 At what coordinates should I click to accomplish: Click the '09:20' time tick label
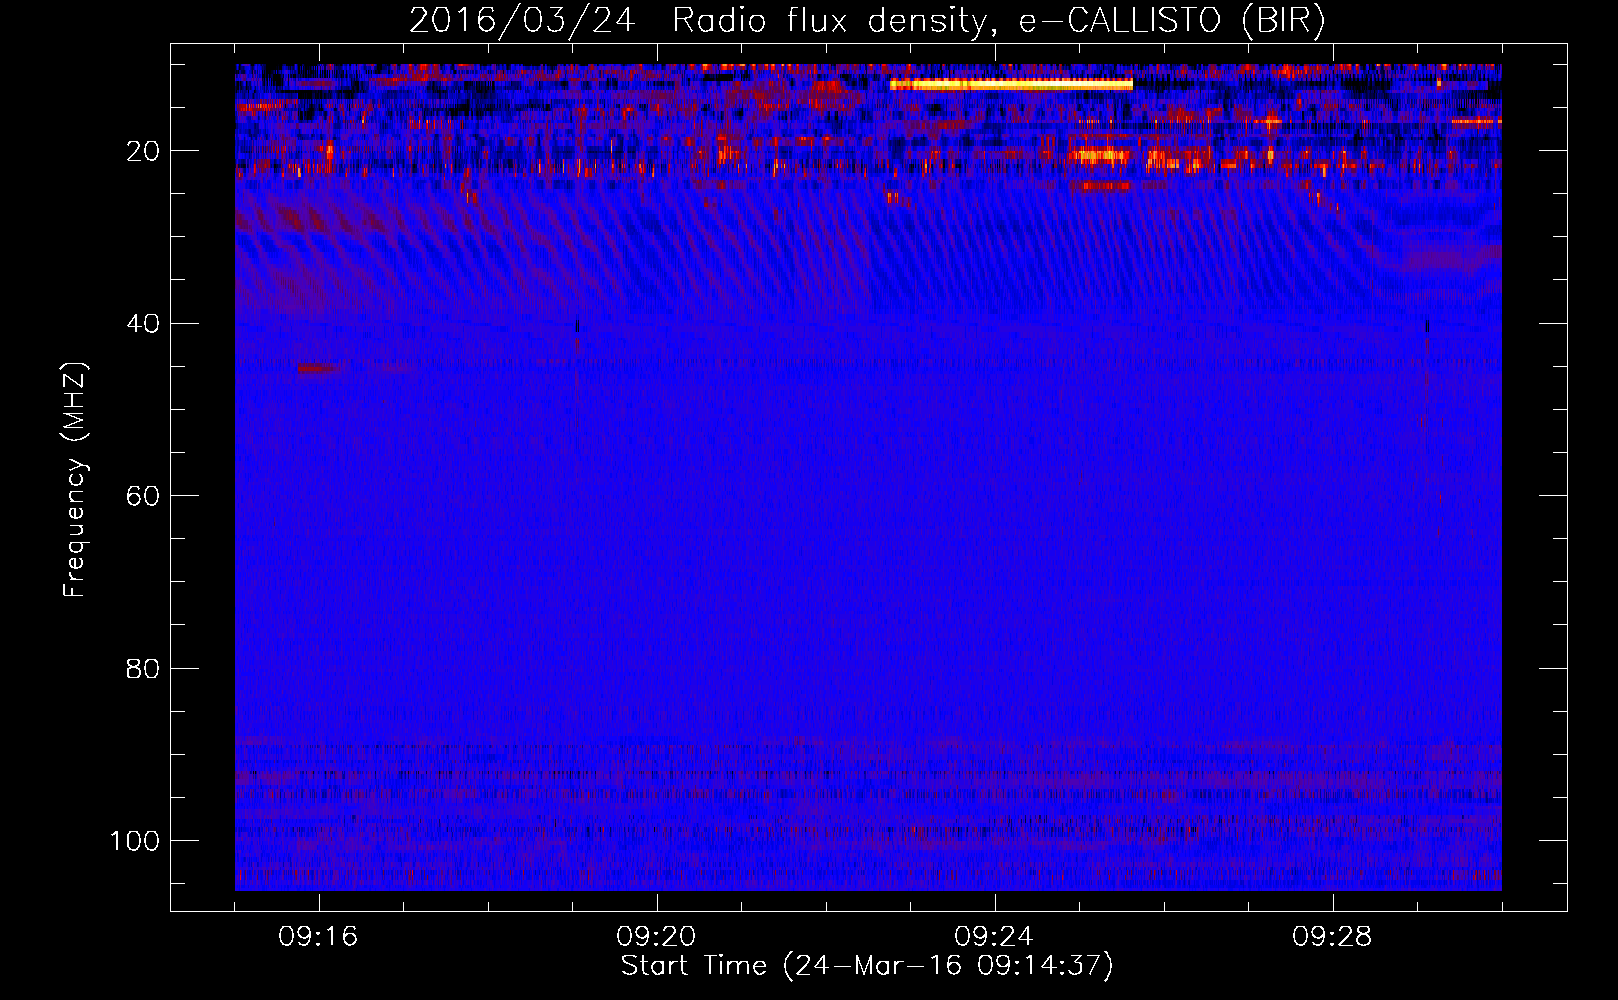click(x=656, y=937)
